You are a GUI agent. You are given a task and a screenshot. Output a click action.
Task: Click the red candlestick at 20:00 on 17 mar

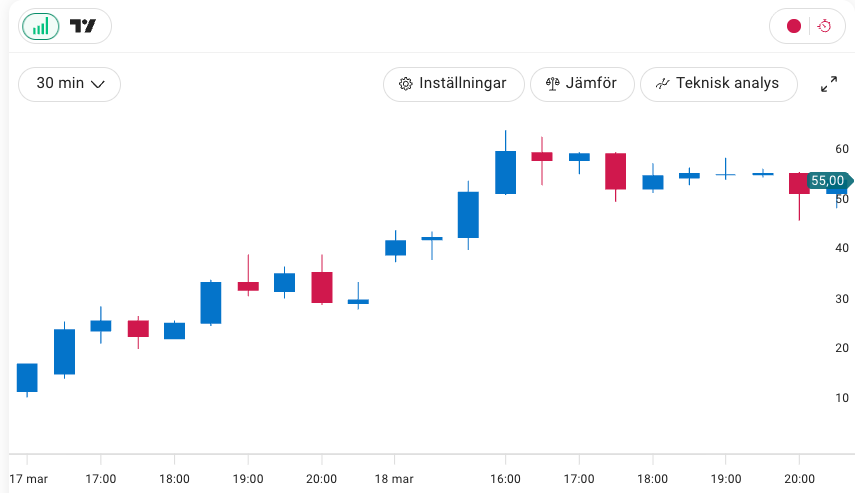[321, 287]
